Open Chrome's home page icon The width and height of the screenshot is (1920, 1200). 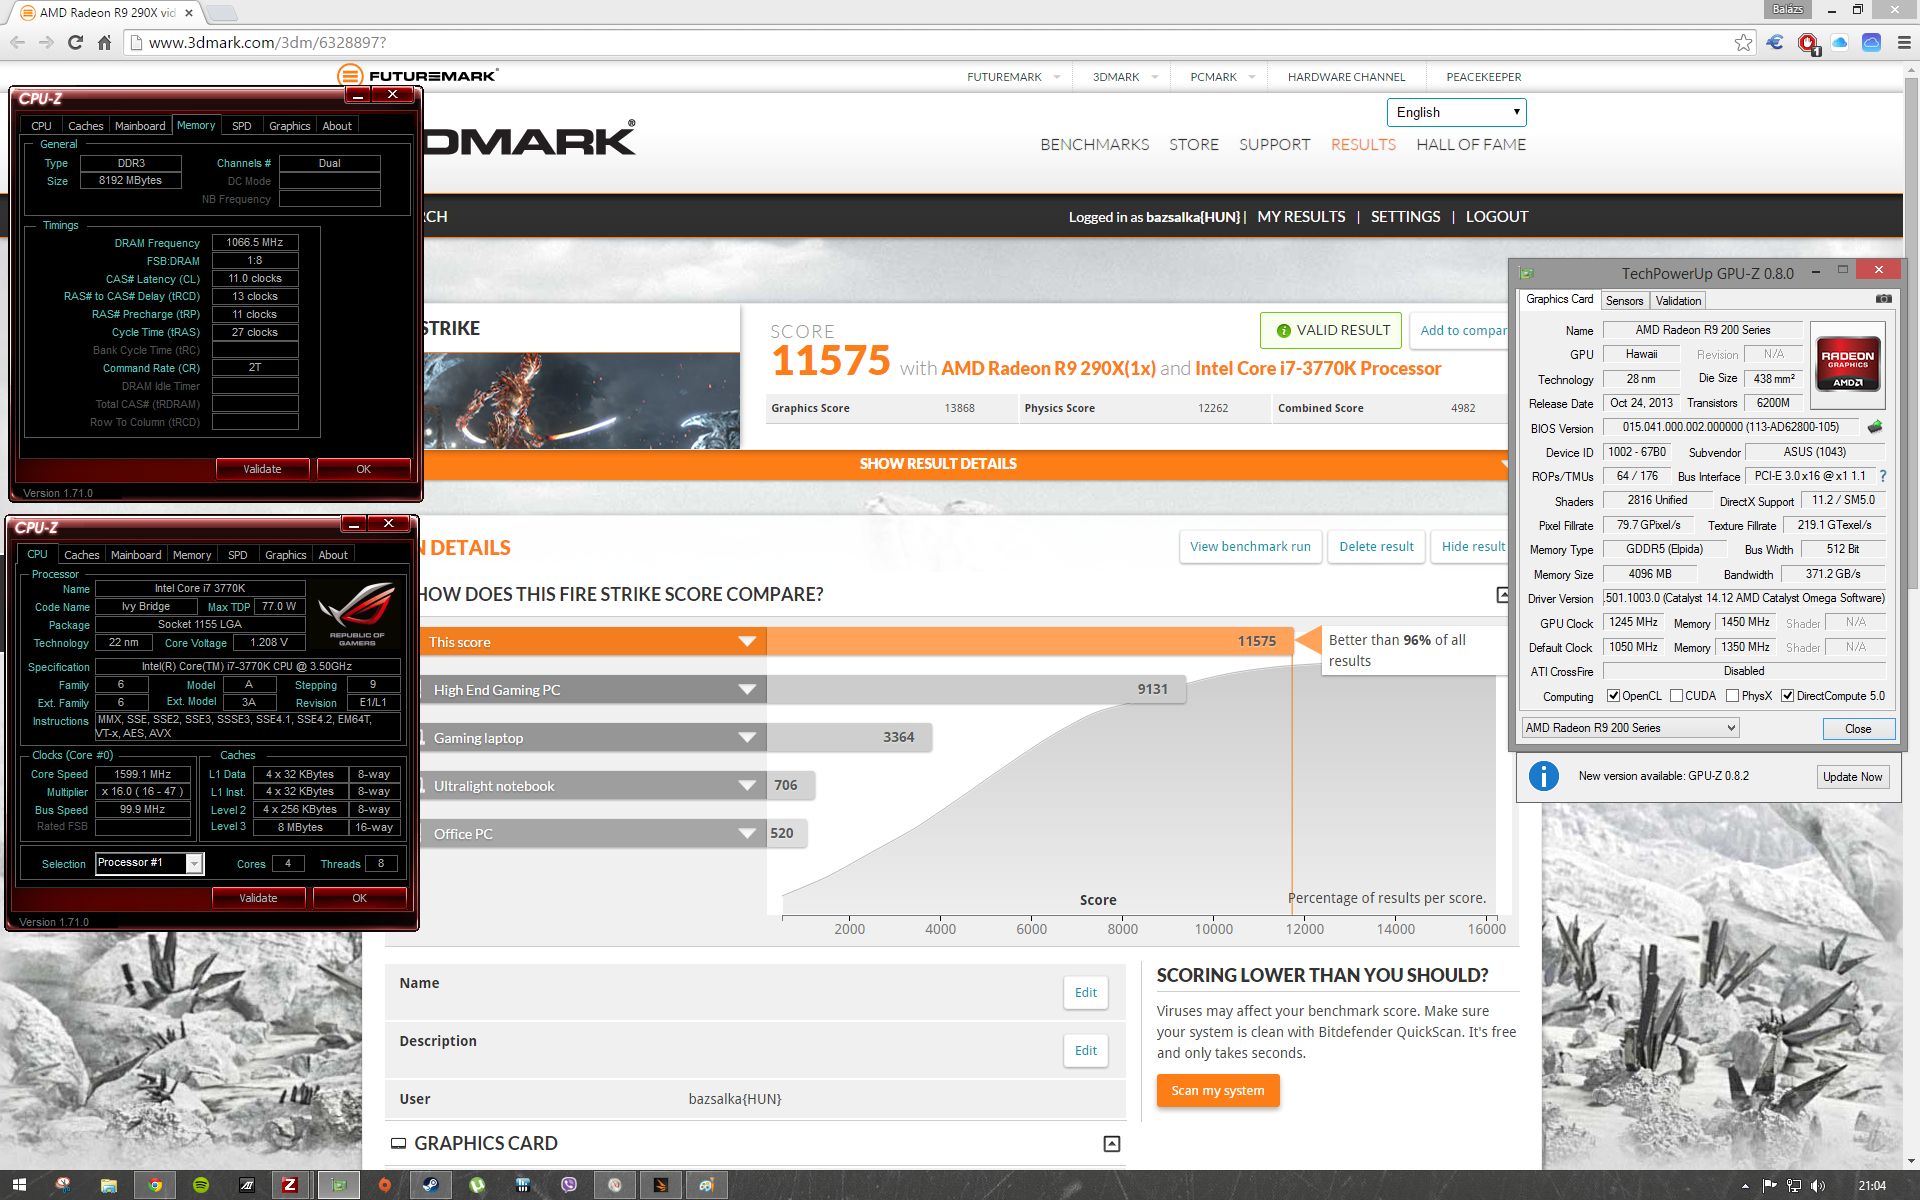click(x=104, y=42)
